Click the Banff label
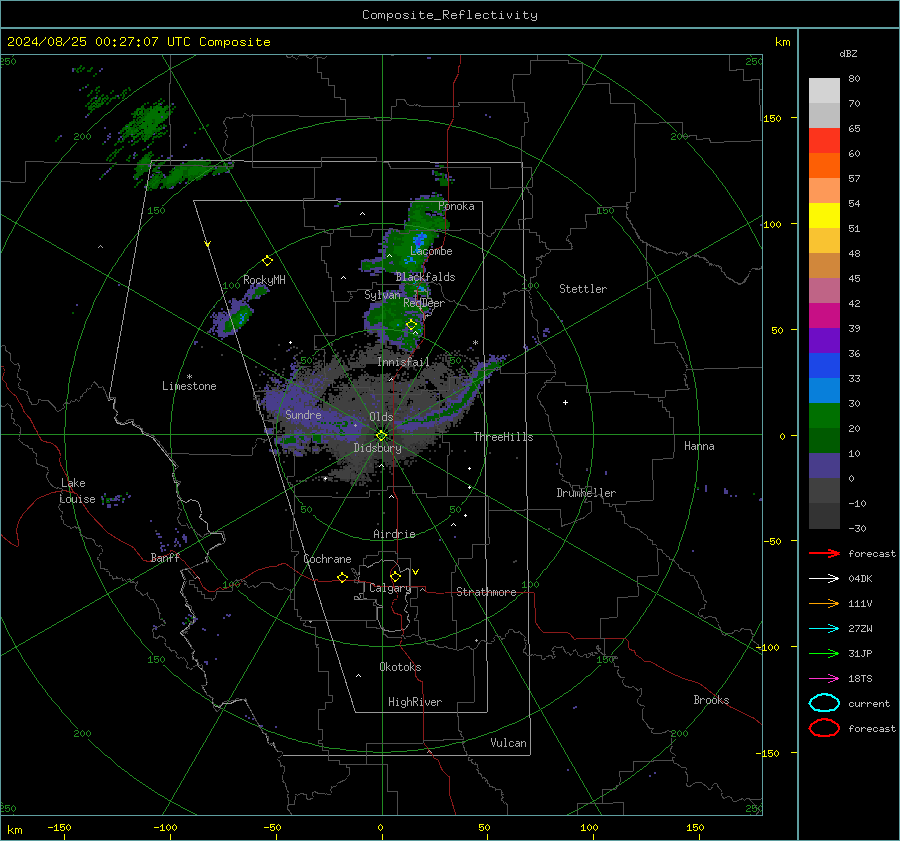900x841 pixels. (165, 558)
